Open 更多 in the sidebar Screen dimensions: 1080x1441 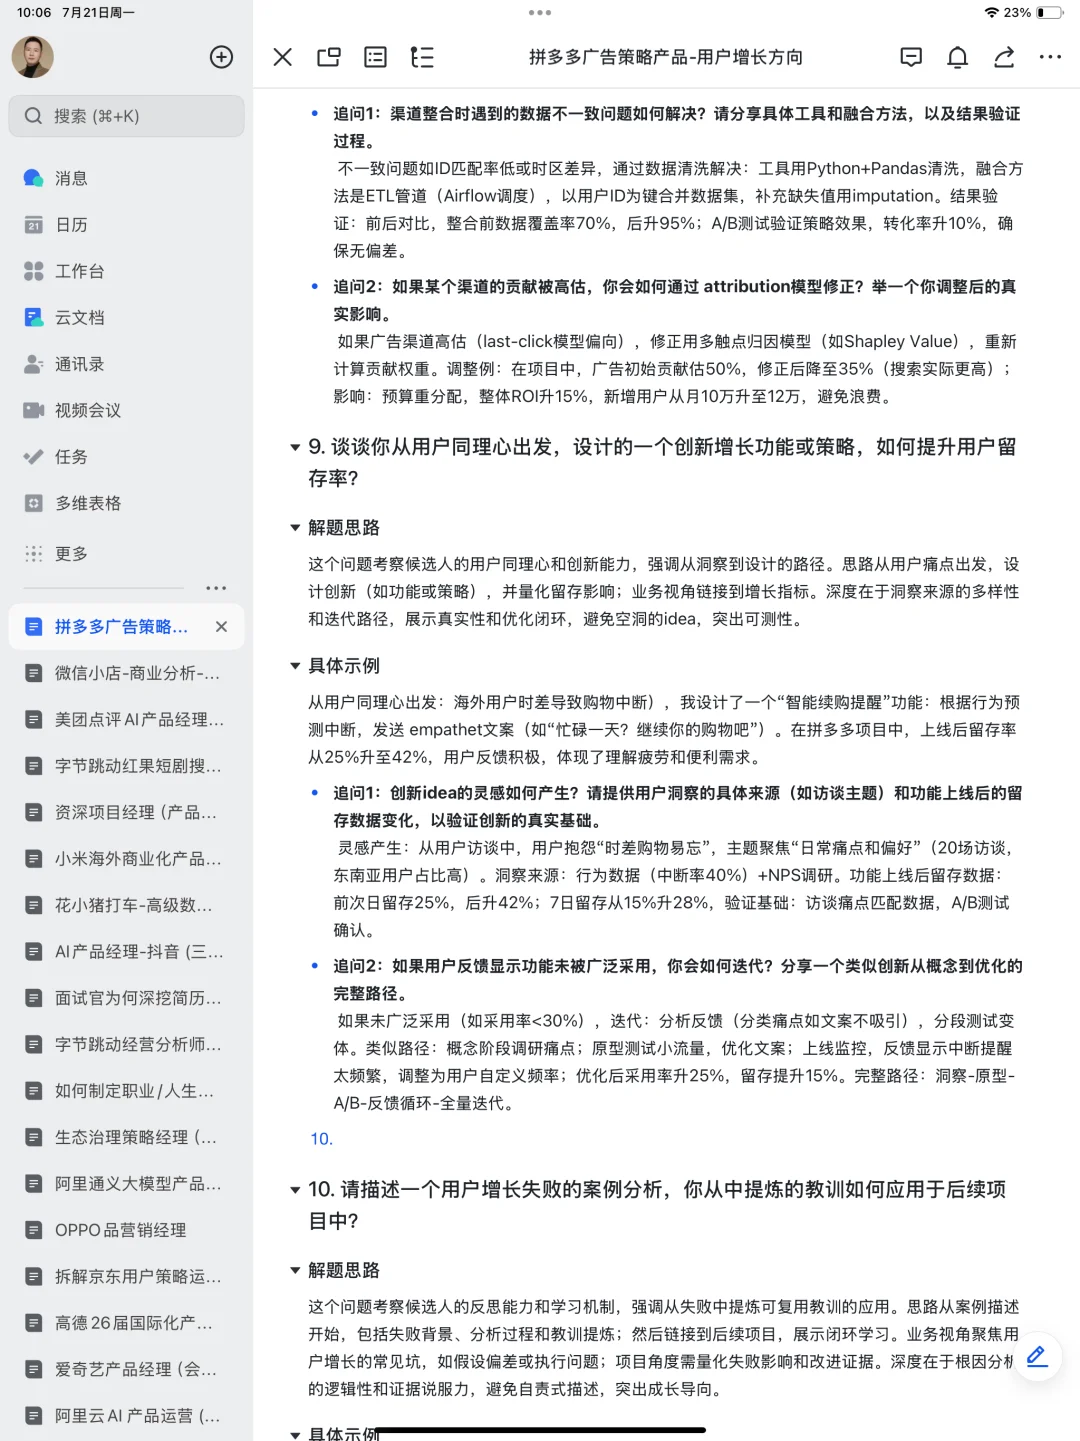click(126, 553)
